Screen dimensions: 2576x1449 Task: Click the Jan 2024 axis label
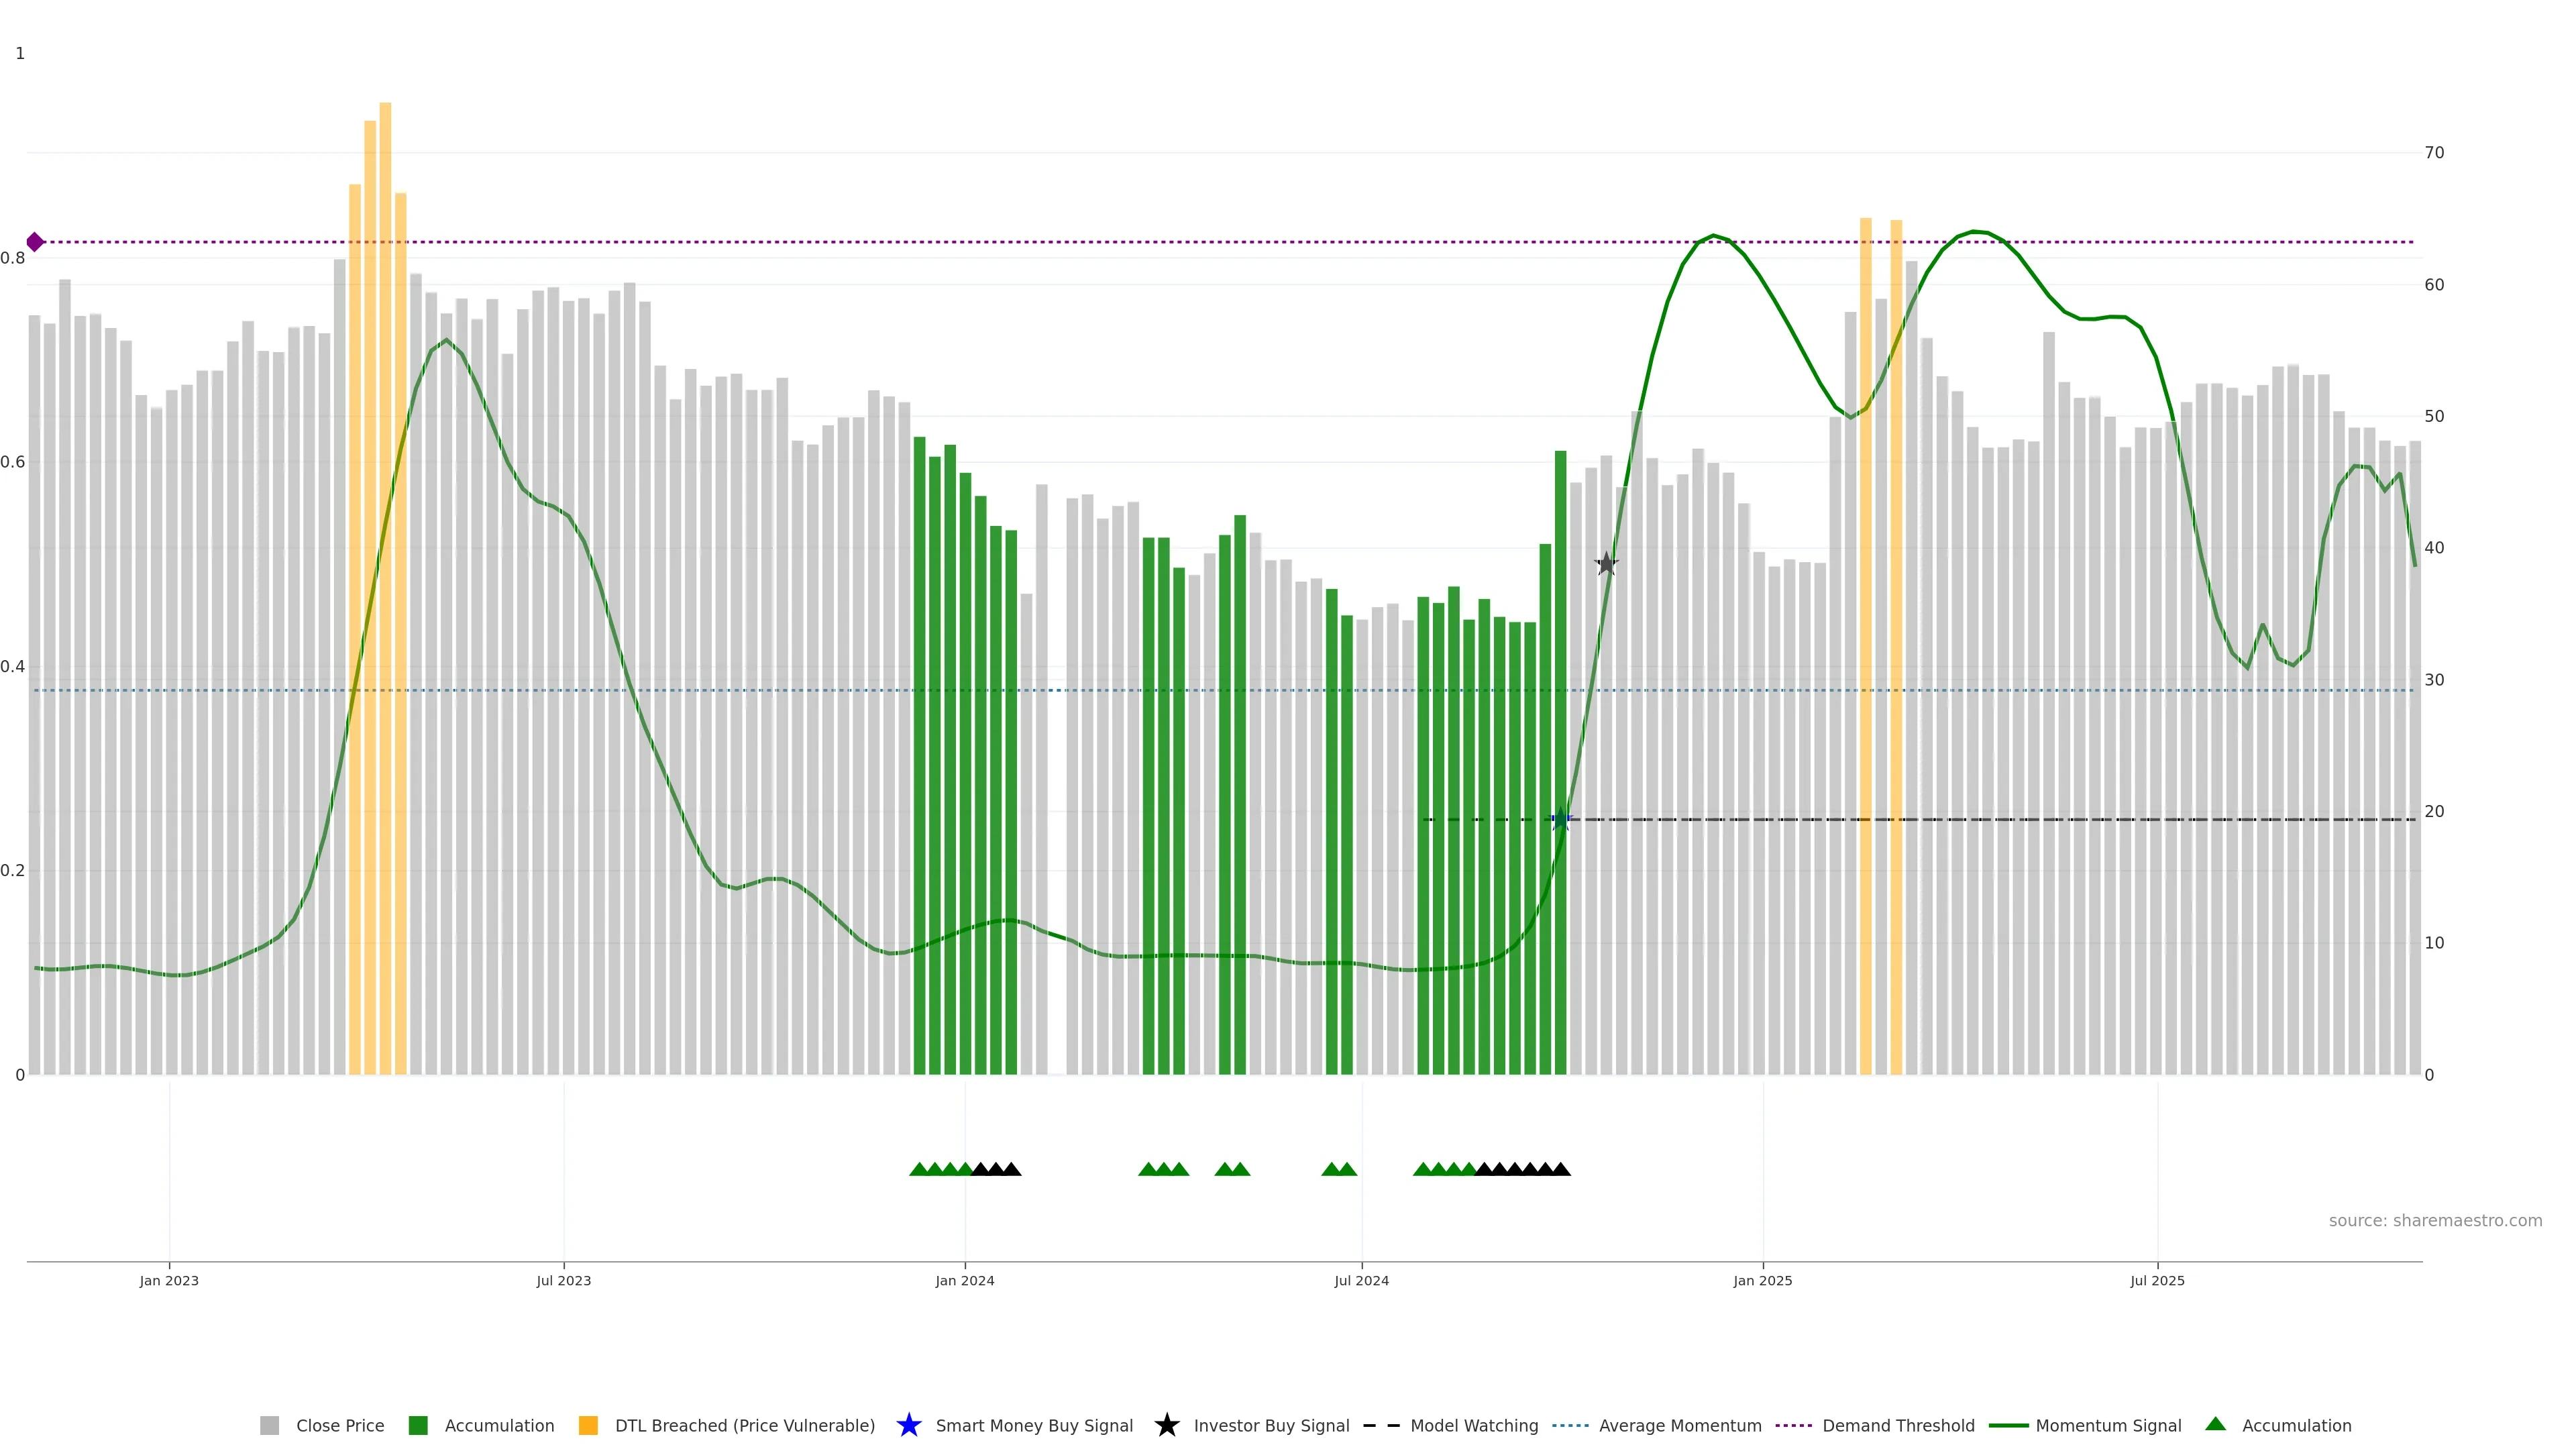pos(964,1281)
